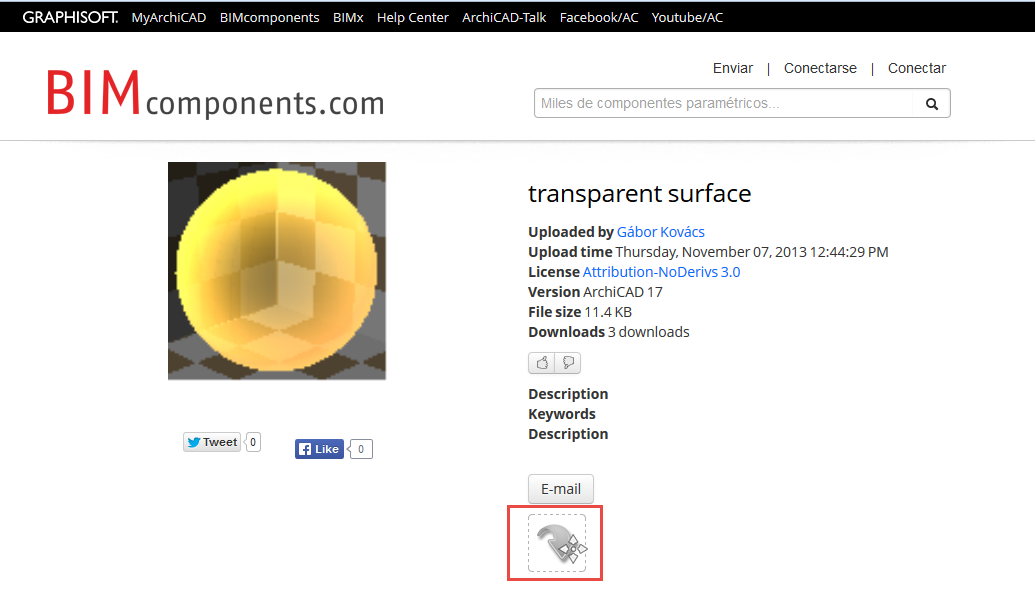Open MyArchiCAD in the top bar
1035x609 pixels.
coord(169,18)
